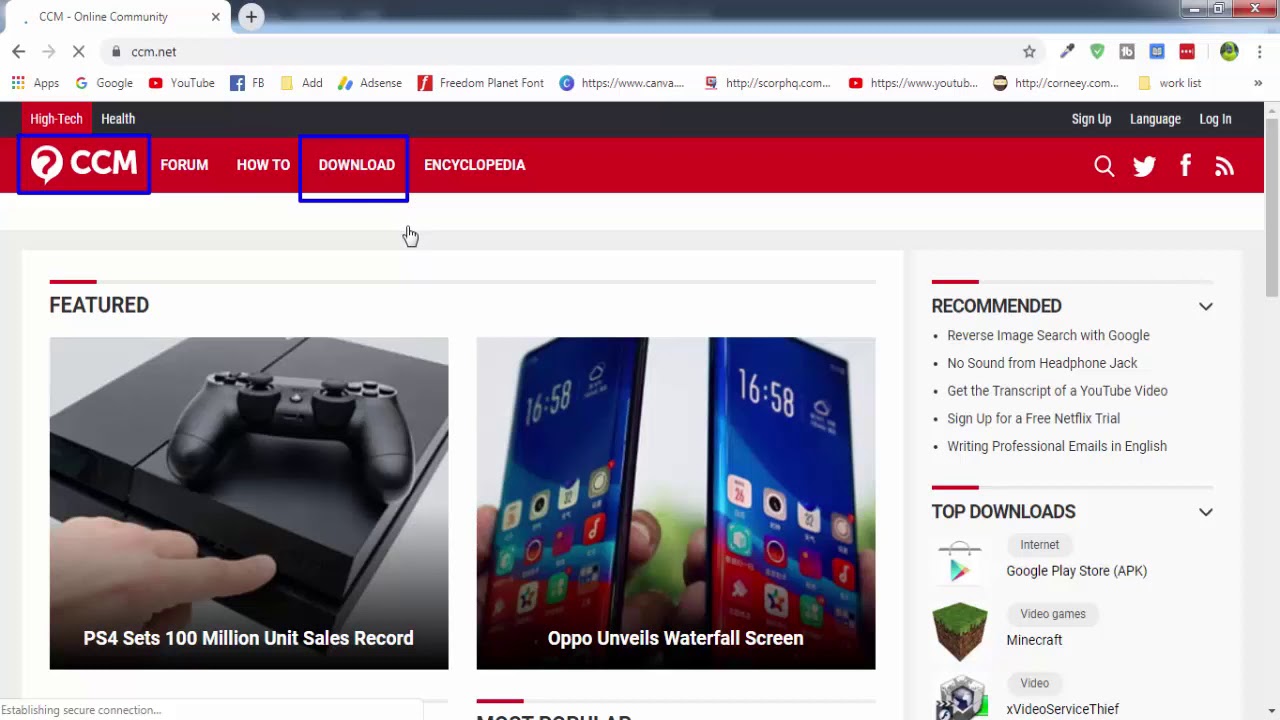Viewport: 1280px width, 720px height.
Task: Click the eyedropper extension icon
Action: [1067, 52]
